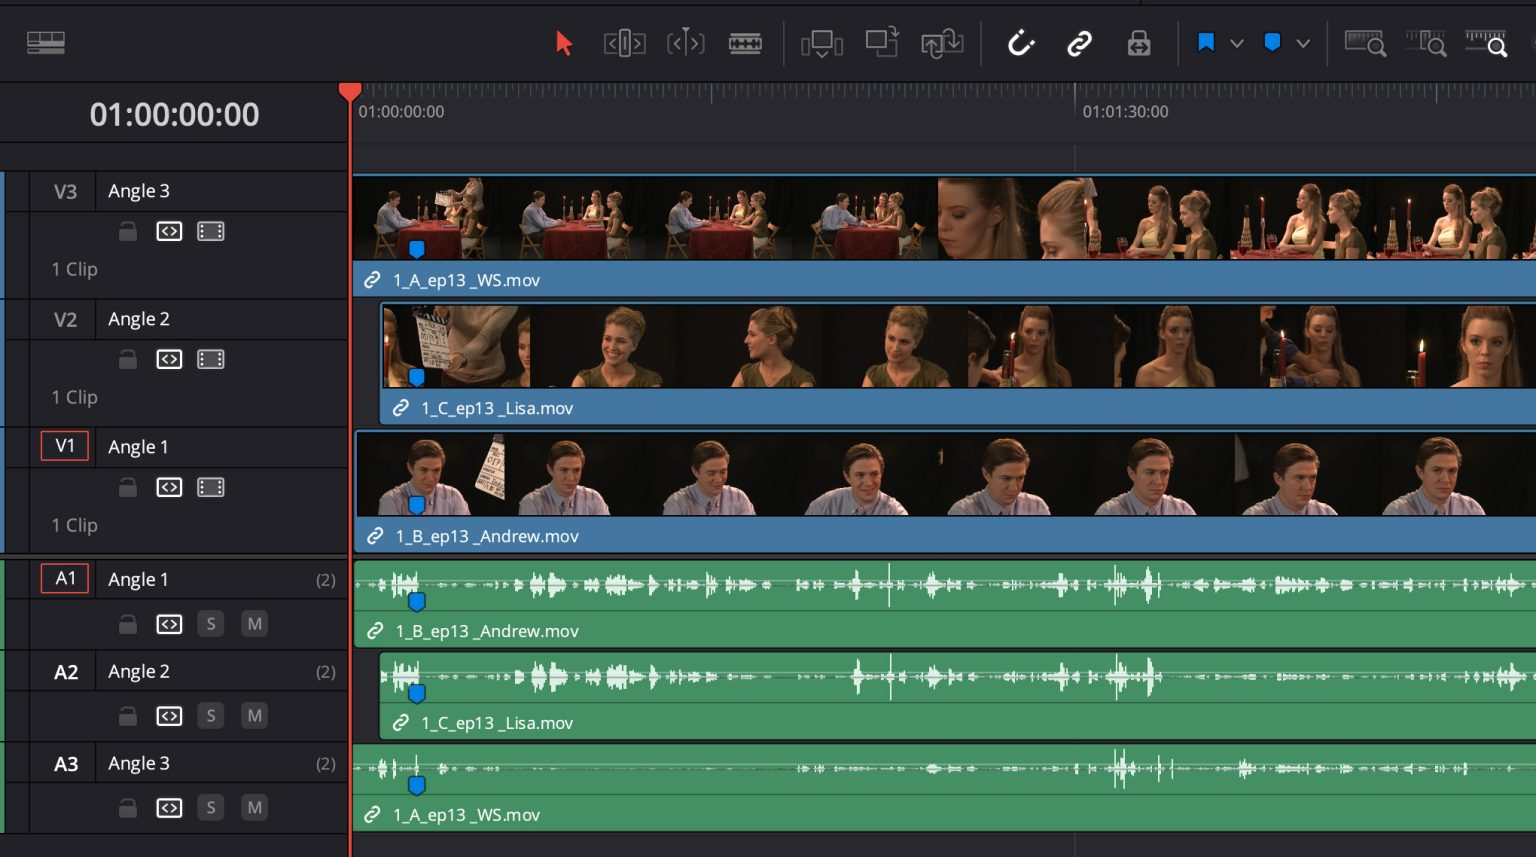1536x857 pixels.
Task: Activate the Trim Edit Mode tool
Action: tap(624, 43)
